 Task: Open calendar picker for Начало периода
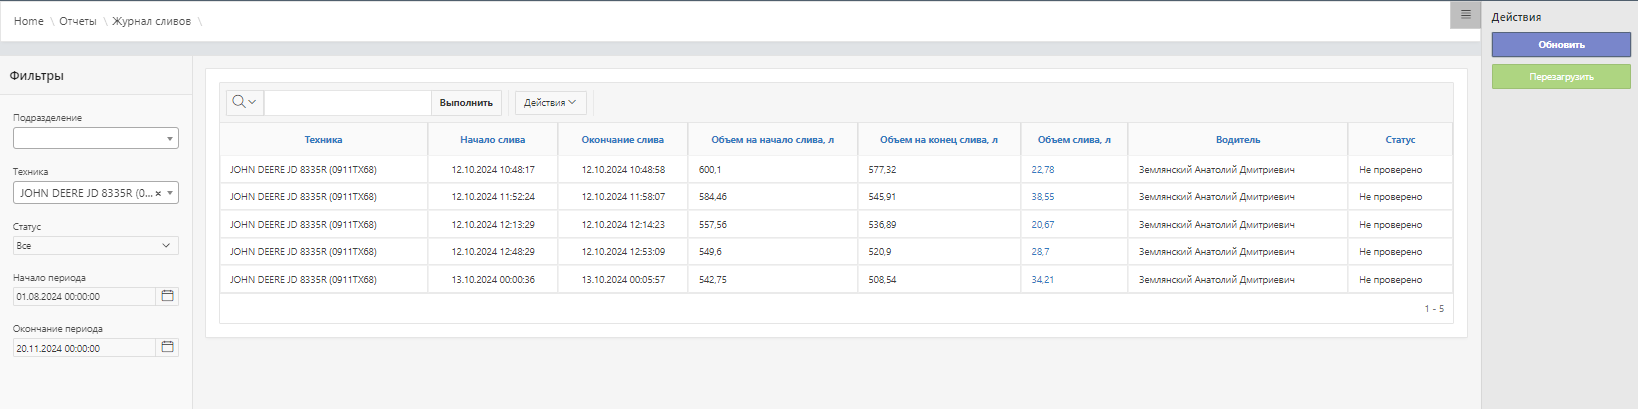tap(168, 296)
